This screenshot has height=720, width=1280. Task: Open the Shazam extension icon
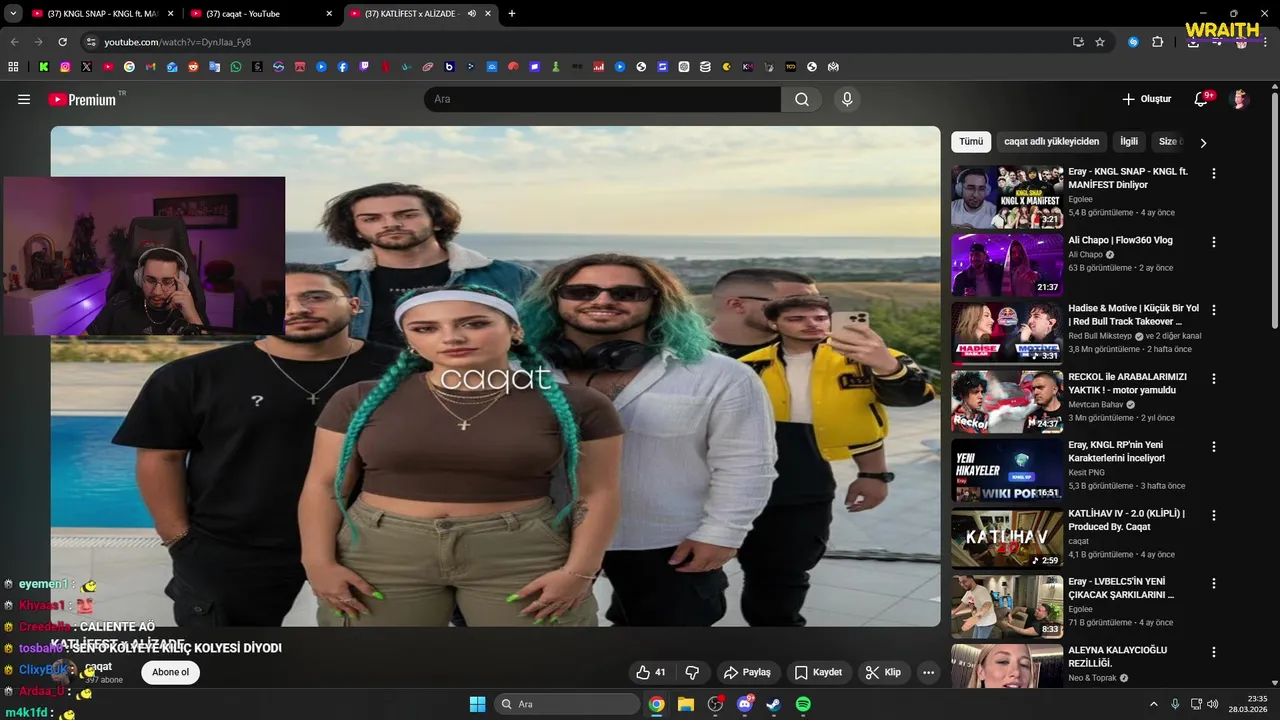click(x=1133, y=42)
